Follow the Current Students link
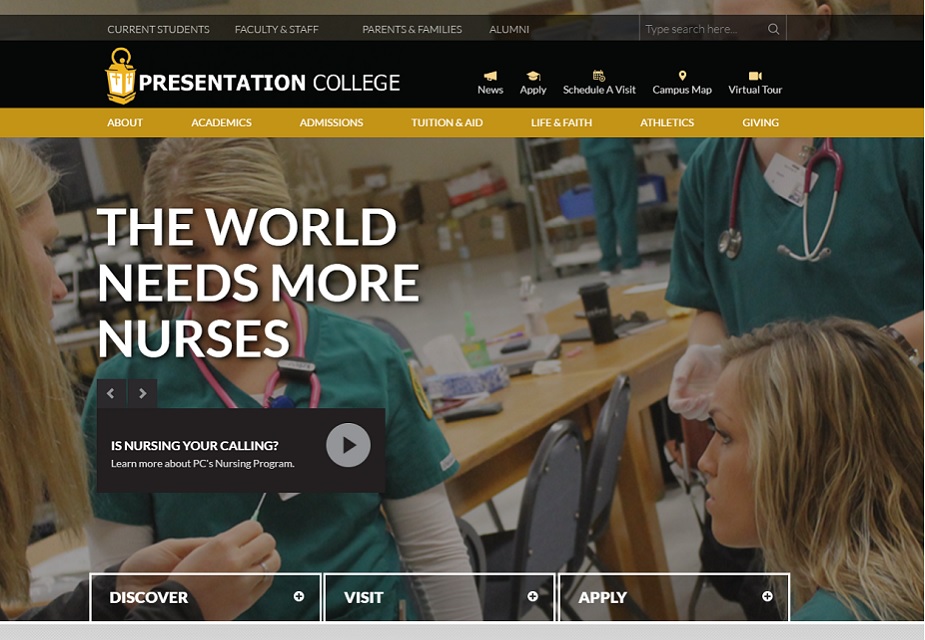The image size is (925, 640). click(x=158, y=29)
